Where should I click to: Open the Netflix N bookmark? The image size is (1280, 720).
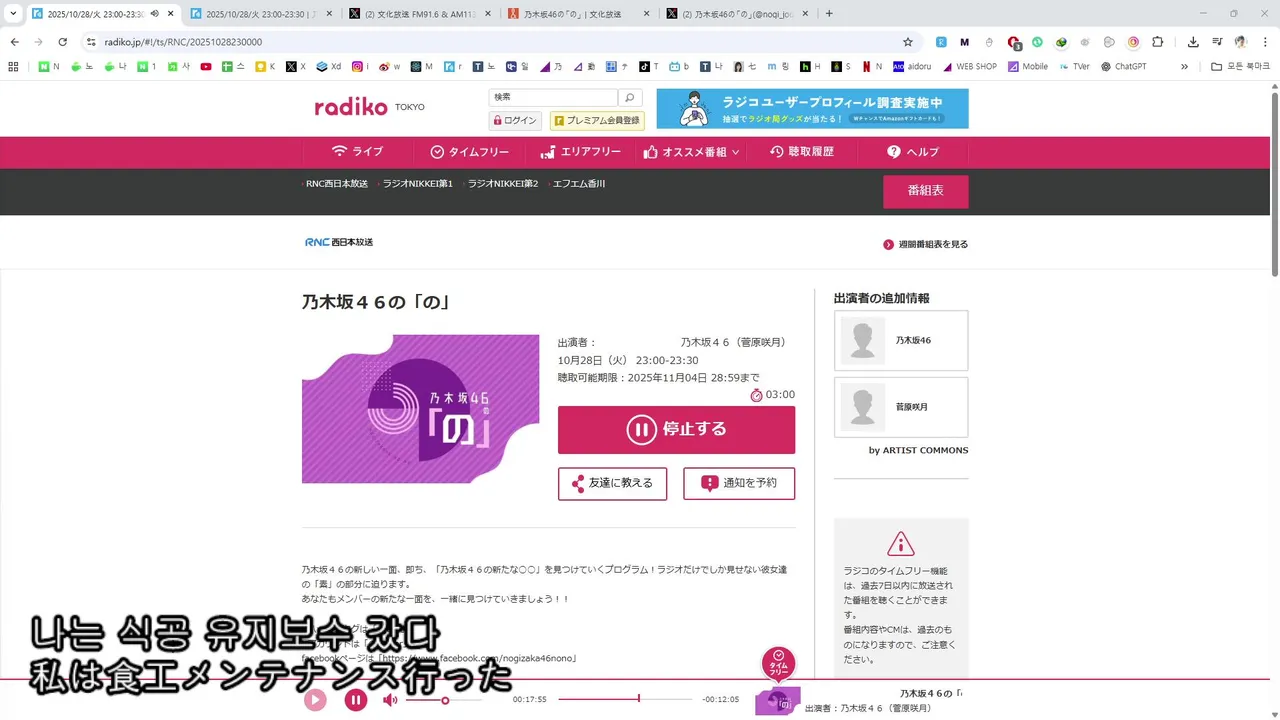pyautogui.click(x=872, y=67)
